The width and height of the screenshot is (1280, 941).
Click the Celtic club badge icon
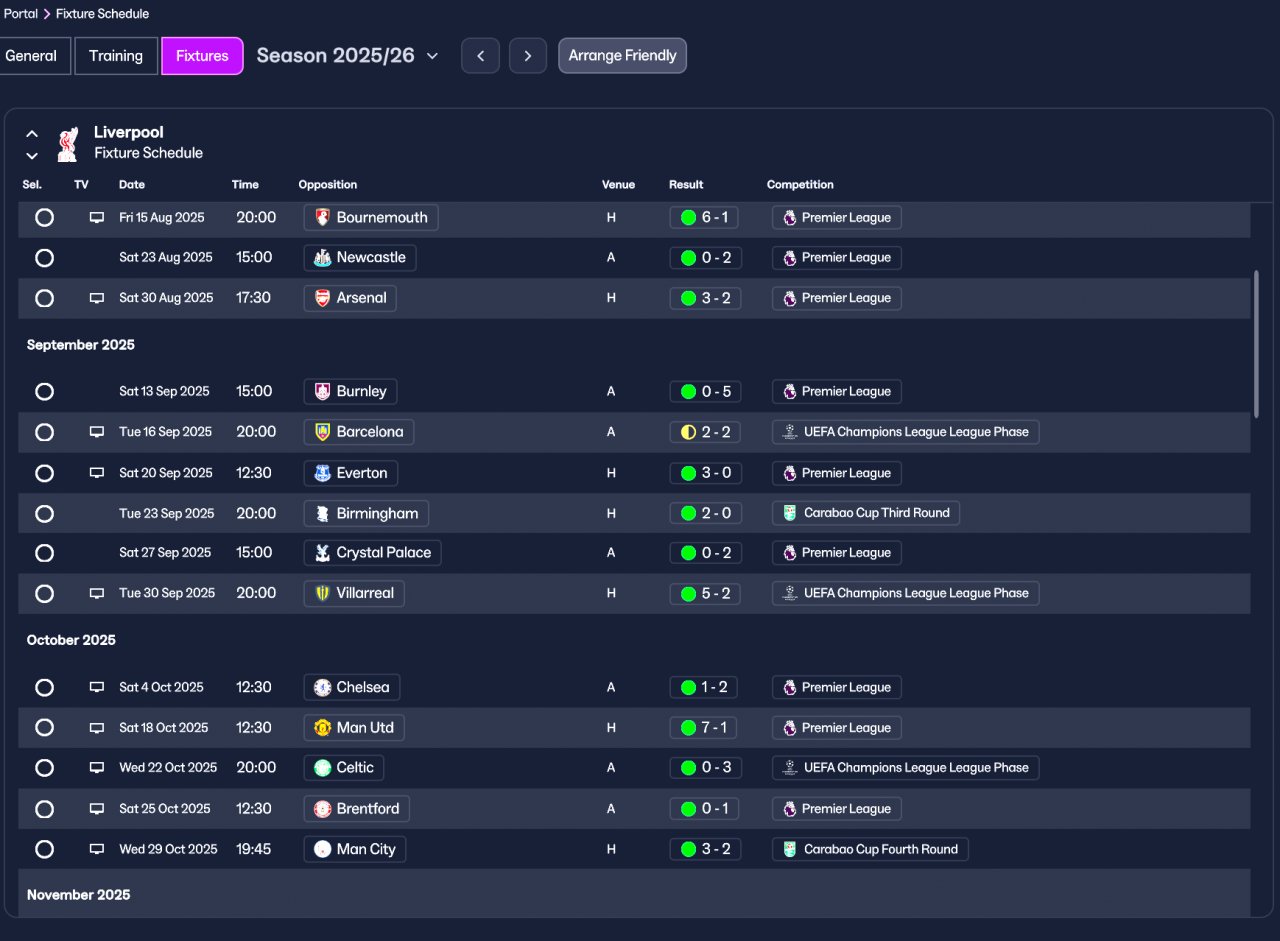click(x=322, y=768)
